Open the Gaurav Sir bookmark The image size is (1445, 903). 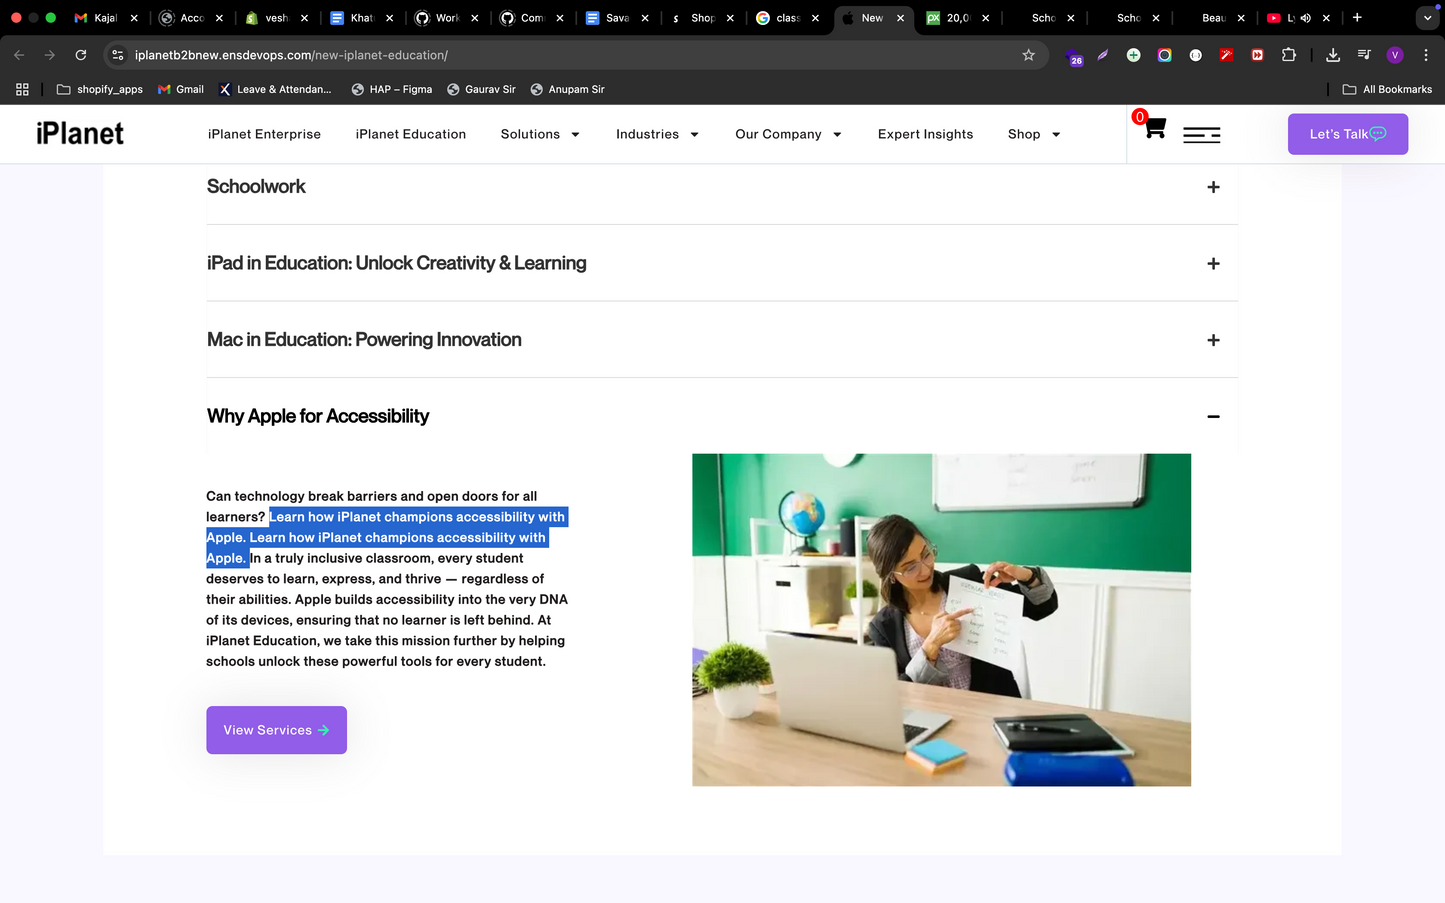[x=481, y=89]
